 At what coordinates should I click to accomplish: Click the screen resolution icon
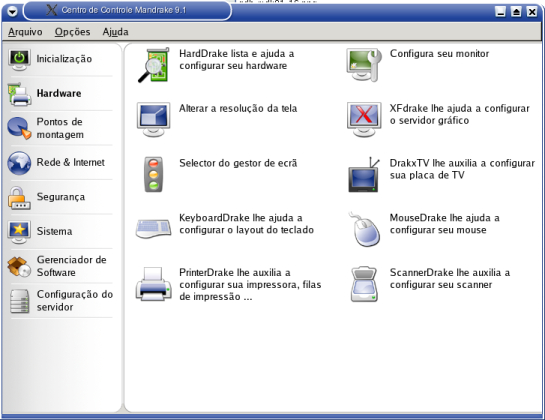153,120
